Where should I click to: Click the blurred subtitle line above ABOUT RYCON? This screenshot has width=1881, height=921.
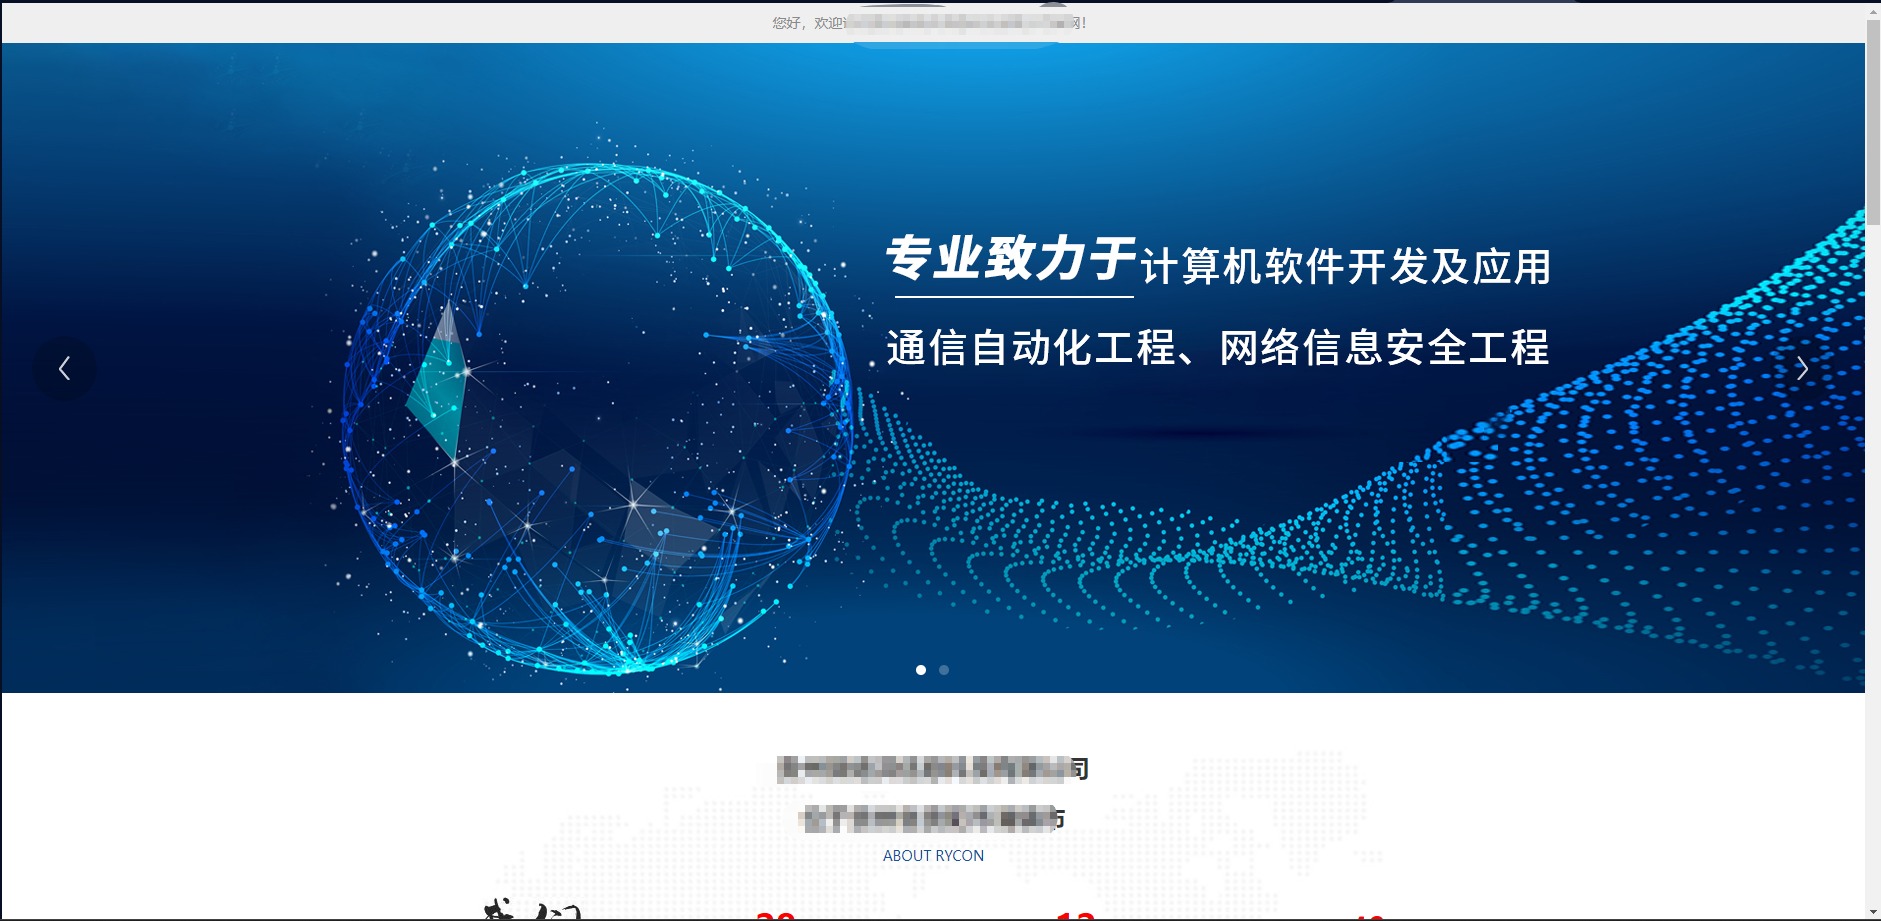coord(933,819)
